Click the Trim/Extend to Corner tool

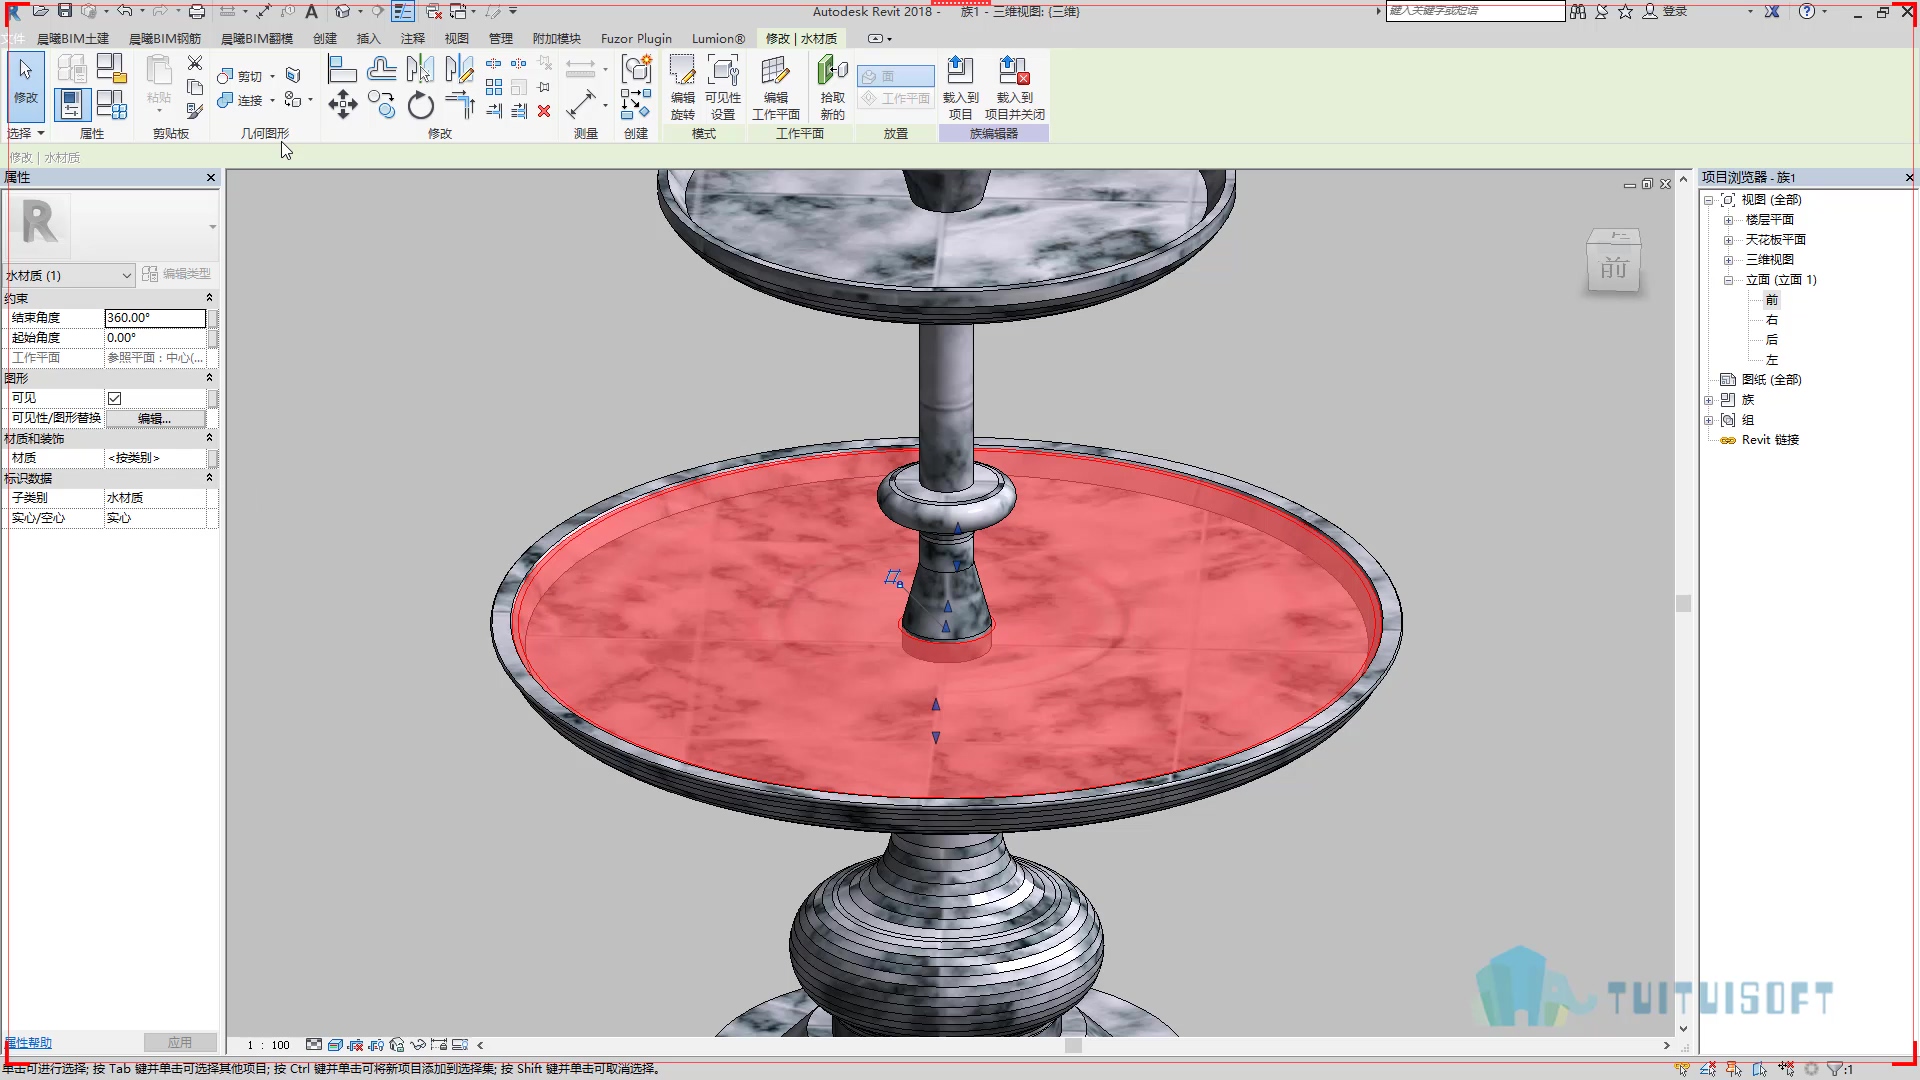(x=459, y=105)
